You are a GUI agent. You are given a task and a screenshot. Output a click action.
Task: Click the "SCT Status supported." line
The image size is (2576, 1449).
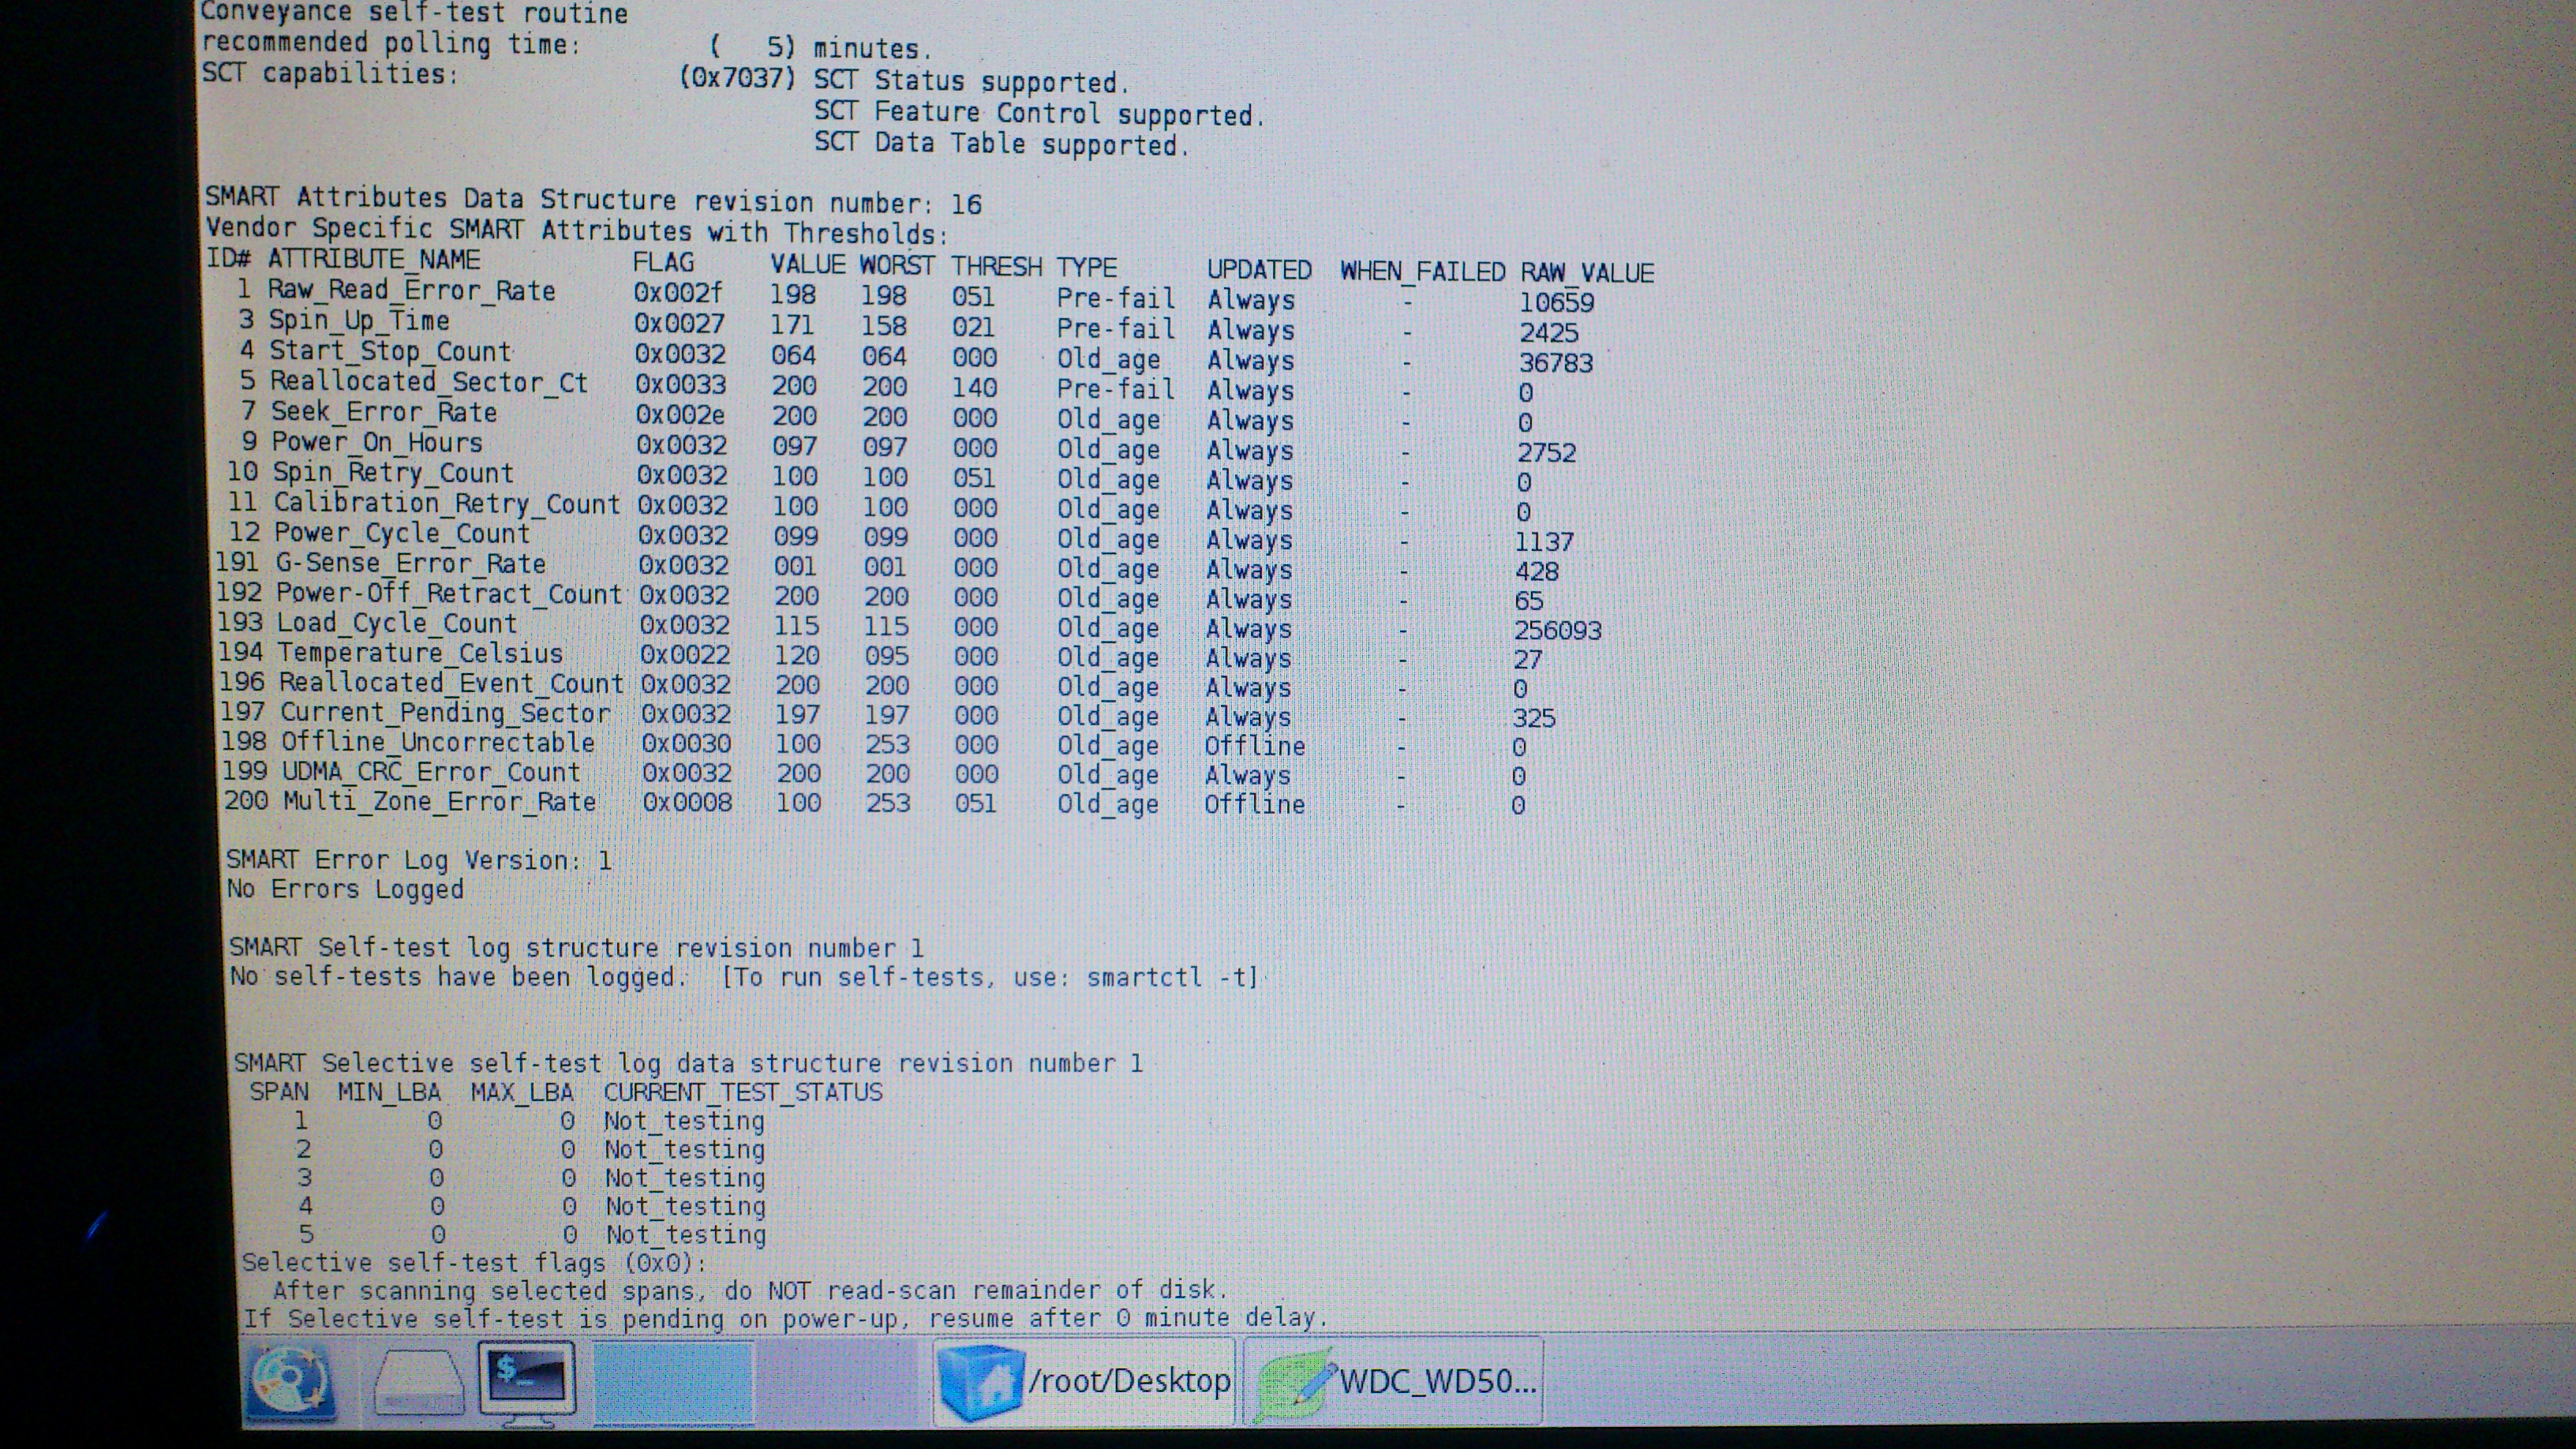(971, 81)
